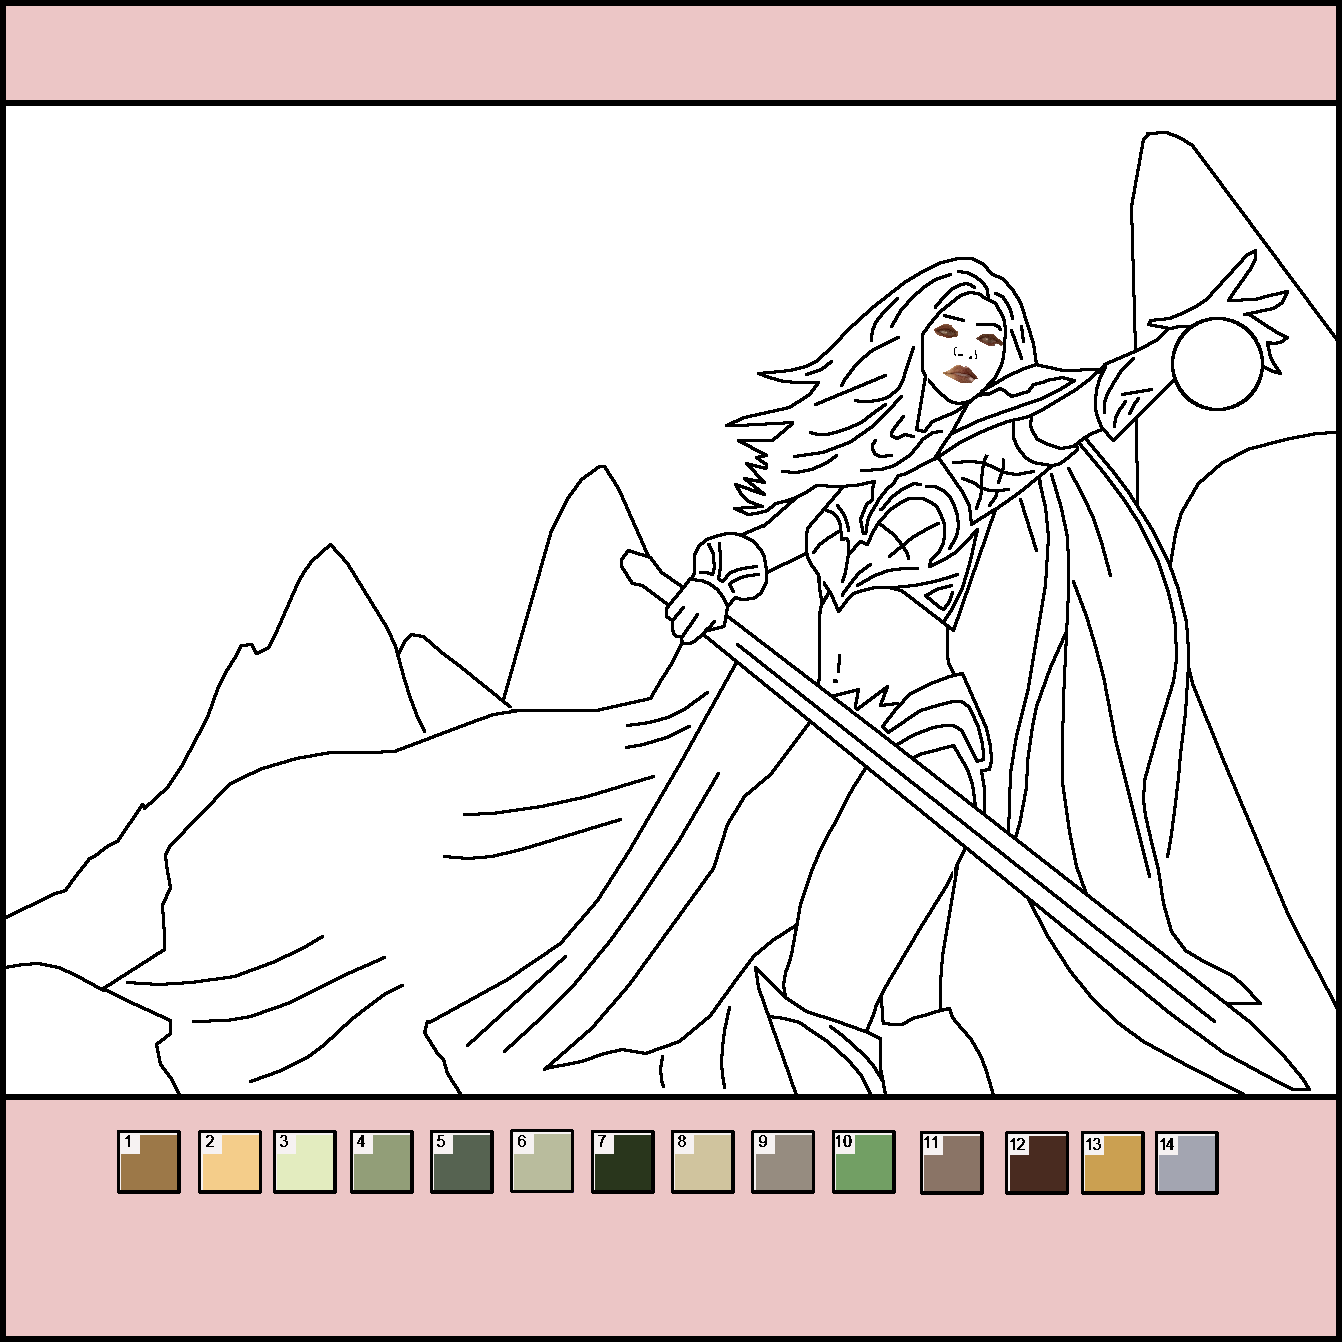Click the gloved hand gripping the sword
This screenshot has width=1342, height=1342.
697,608
